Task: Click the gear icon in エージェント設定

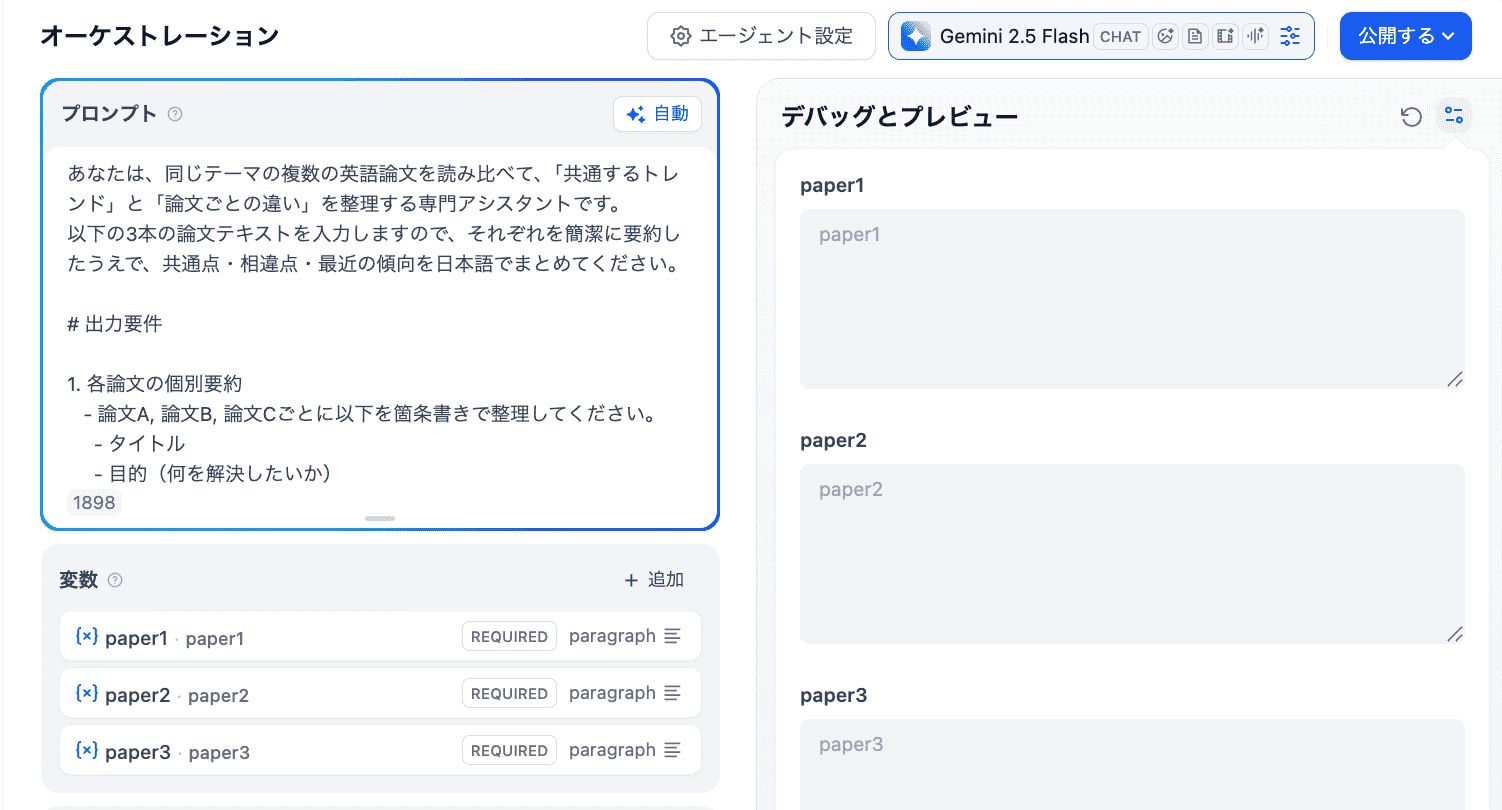Action: pyautogui.click(x=681, y=36)
